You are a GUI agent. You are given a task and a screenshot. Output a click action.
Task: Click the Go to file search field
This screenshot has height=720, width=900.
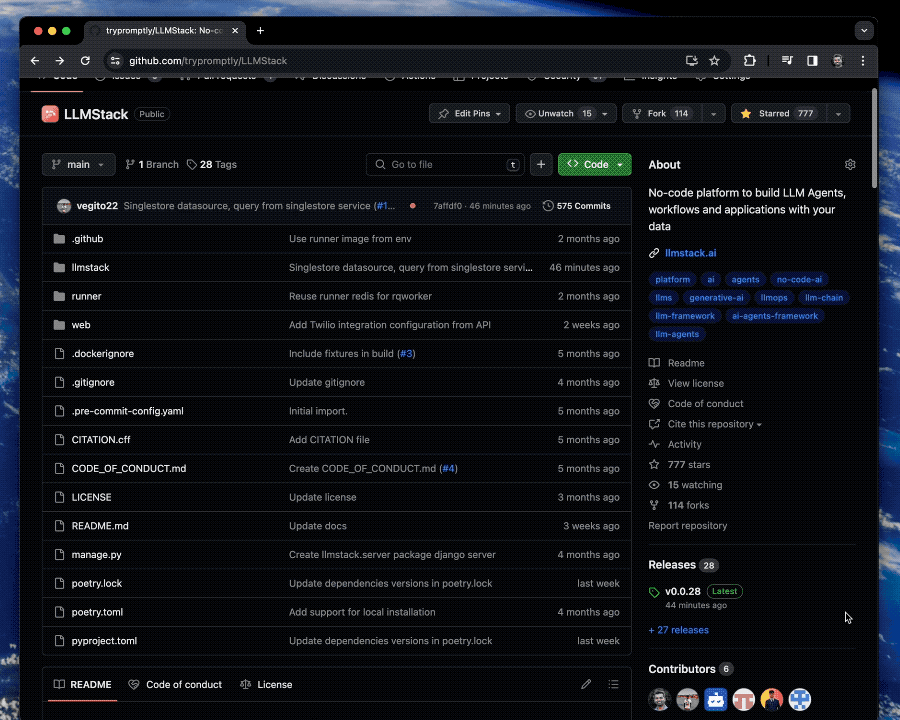coord(444,164)
